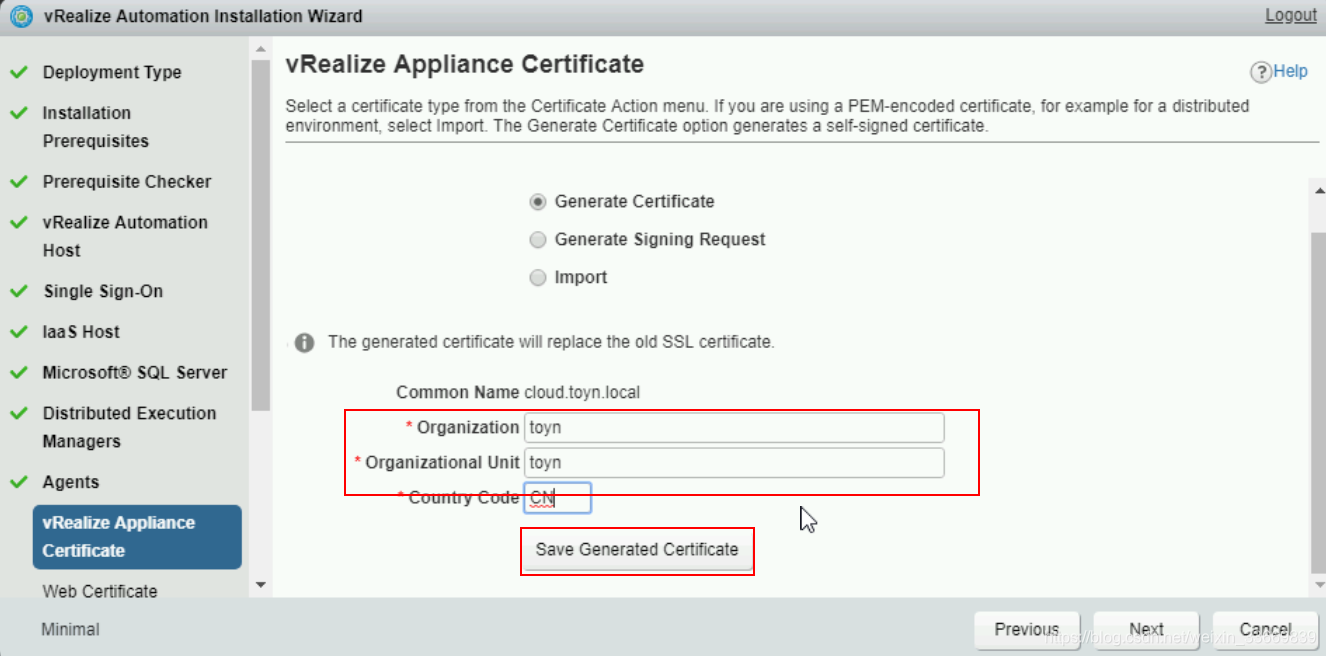
Task: Click the checkmark next to Installation Prerequisites
Action: [x=18, y=113]
